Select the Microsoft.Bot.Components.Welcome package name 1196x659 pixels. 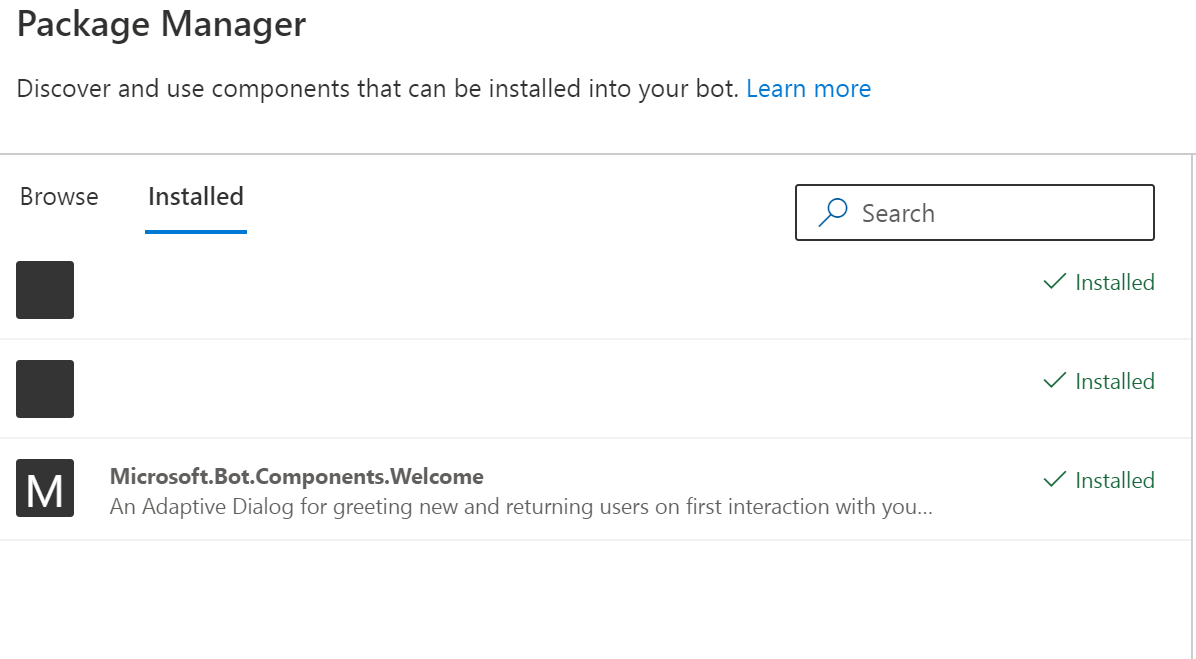click(x=296, y=476)
